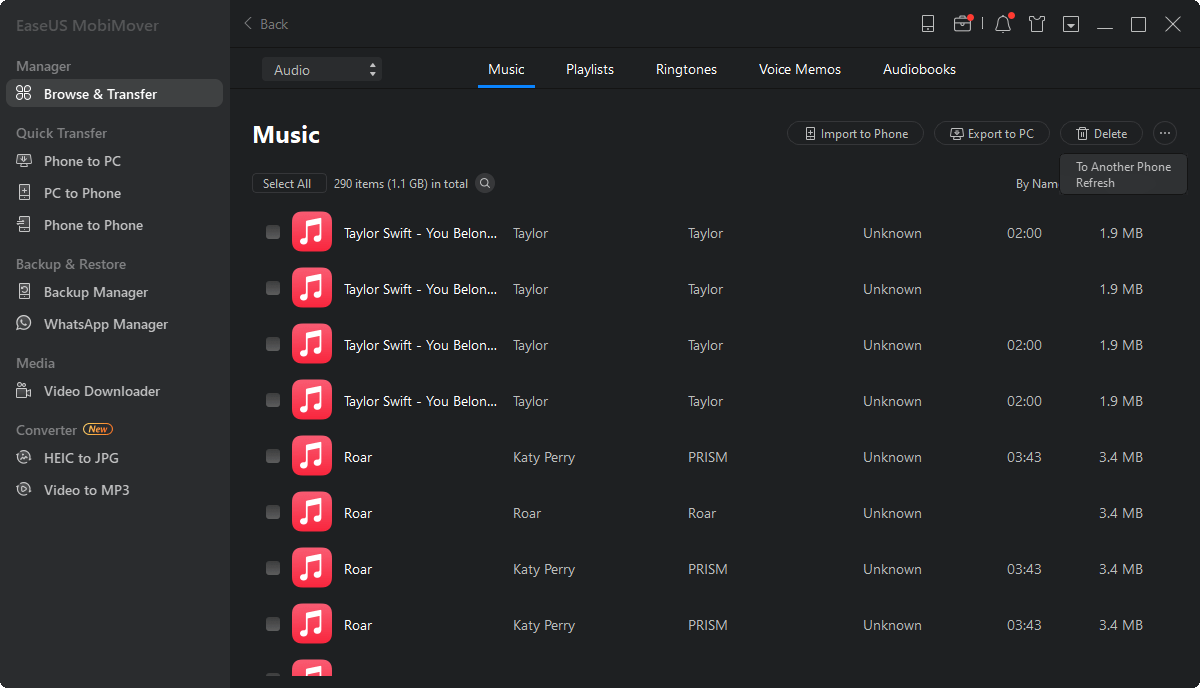Screen dimensions: 1201x688
Task: Open the notifications bell icon
Action: (1003, 24)
